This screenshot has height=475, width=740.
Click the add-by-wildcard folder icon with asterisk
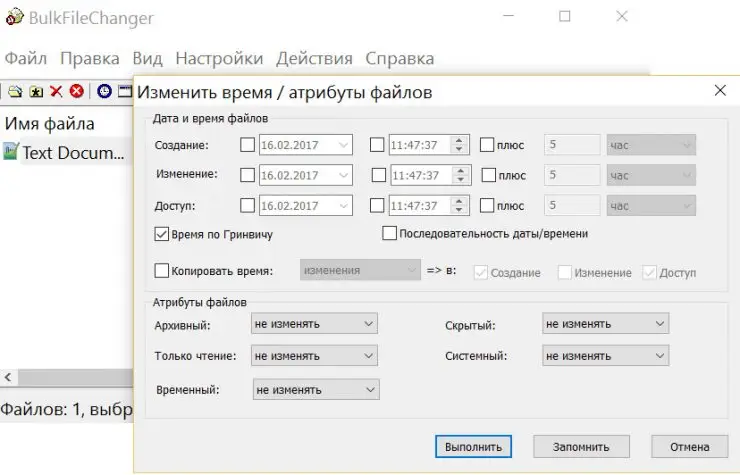(36, 91)
